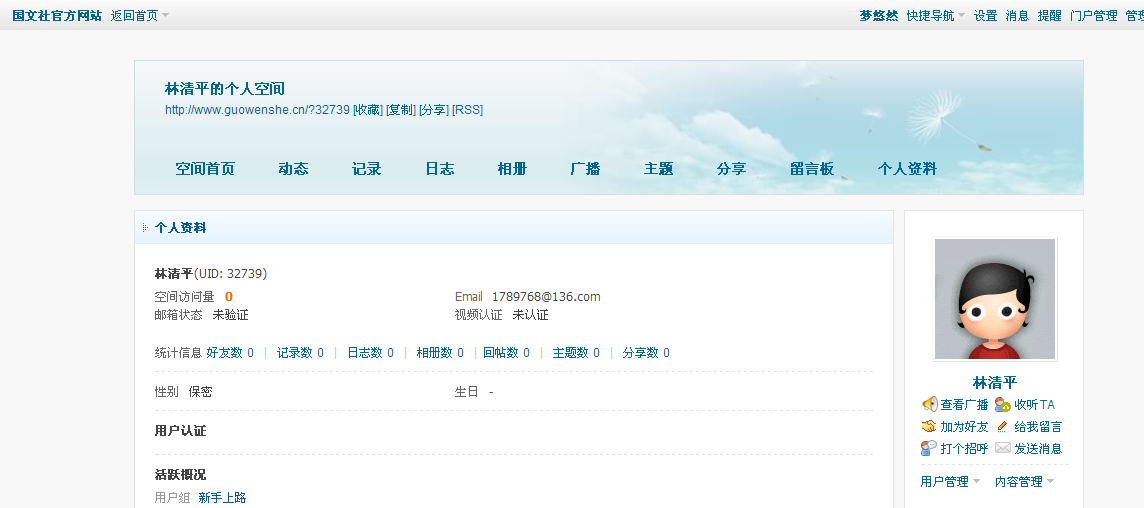Expand the 返回首页 dropdown arrow

point(165,15)
